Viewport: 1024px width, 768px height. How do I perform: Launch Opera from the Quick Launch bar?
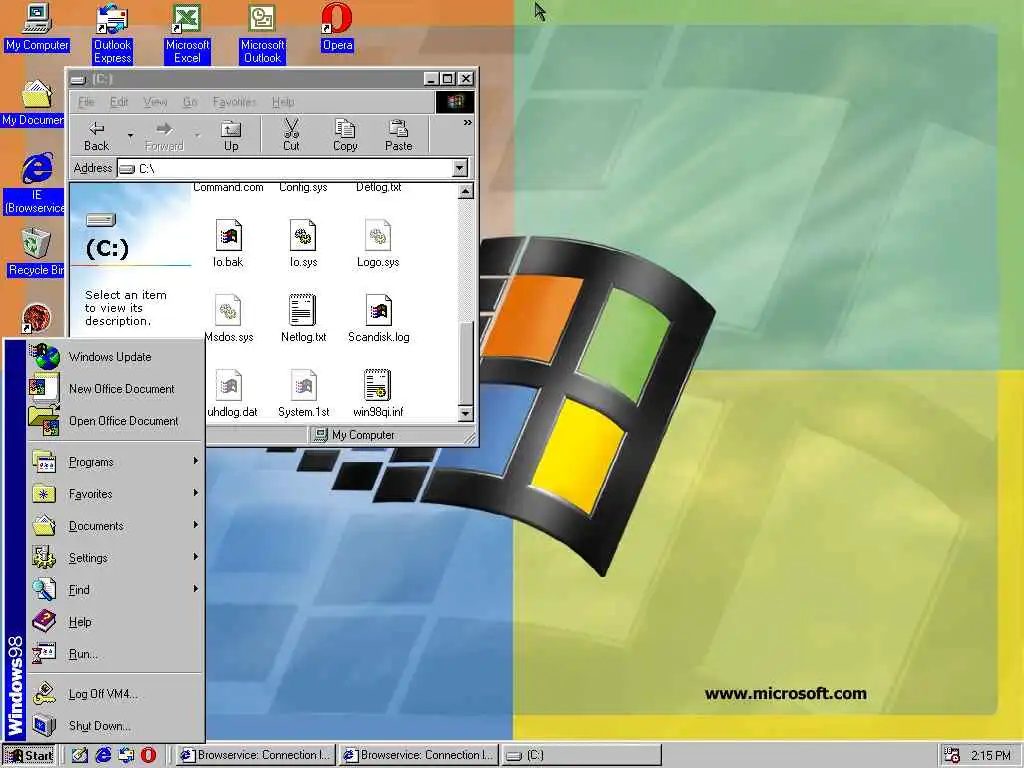pos(149,755)
